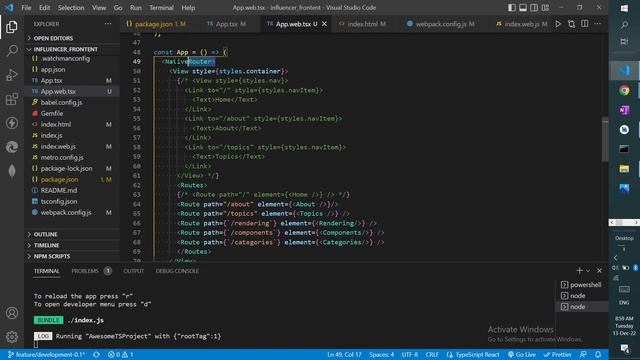
Task: Expand the Timeline section
Action: point(72,245)
